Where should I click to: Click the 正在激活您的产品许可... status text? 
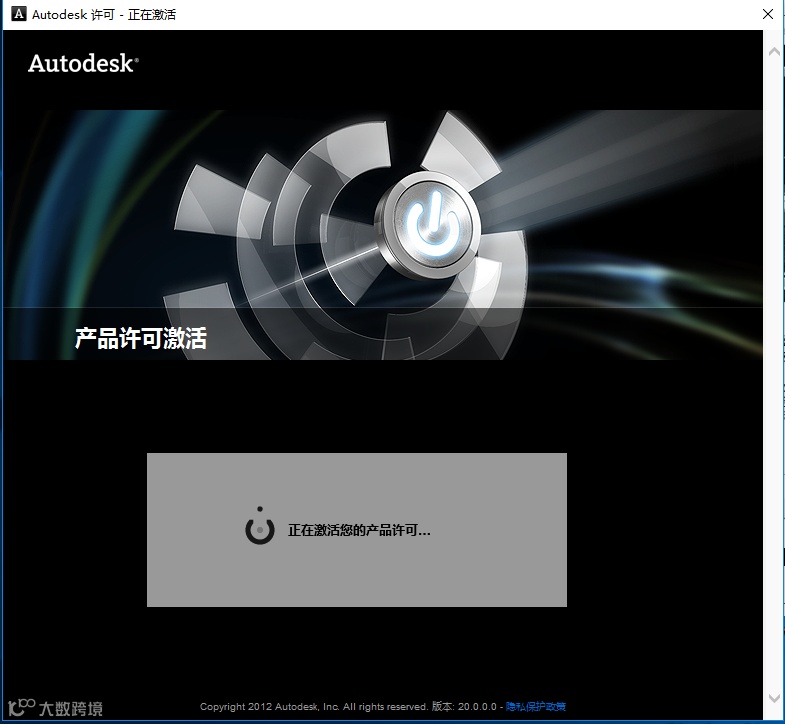point(359,530)
